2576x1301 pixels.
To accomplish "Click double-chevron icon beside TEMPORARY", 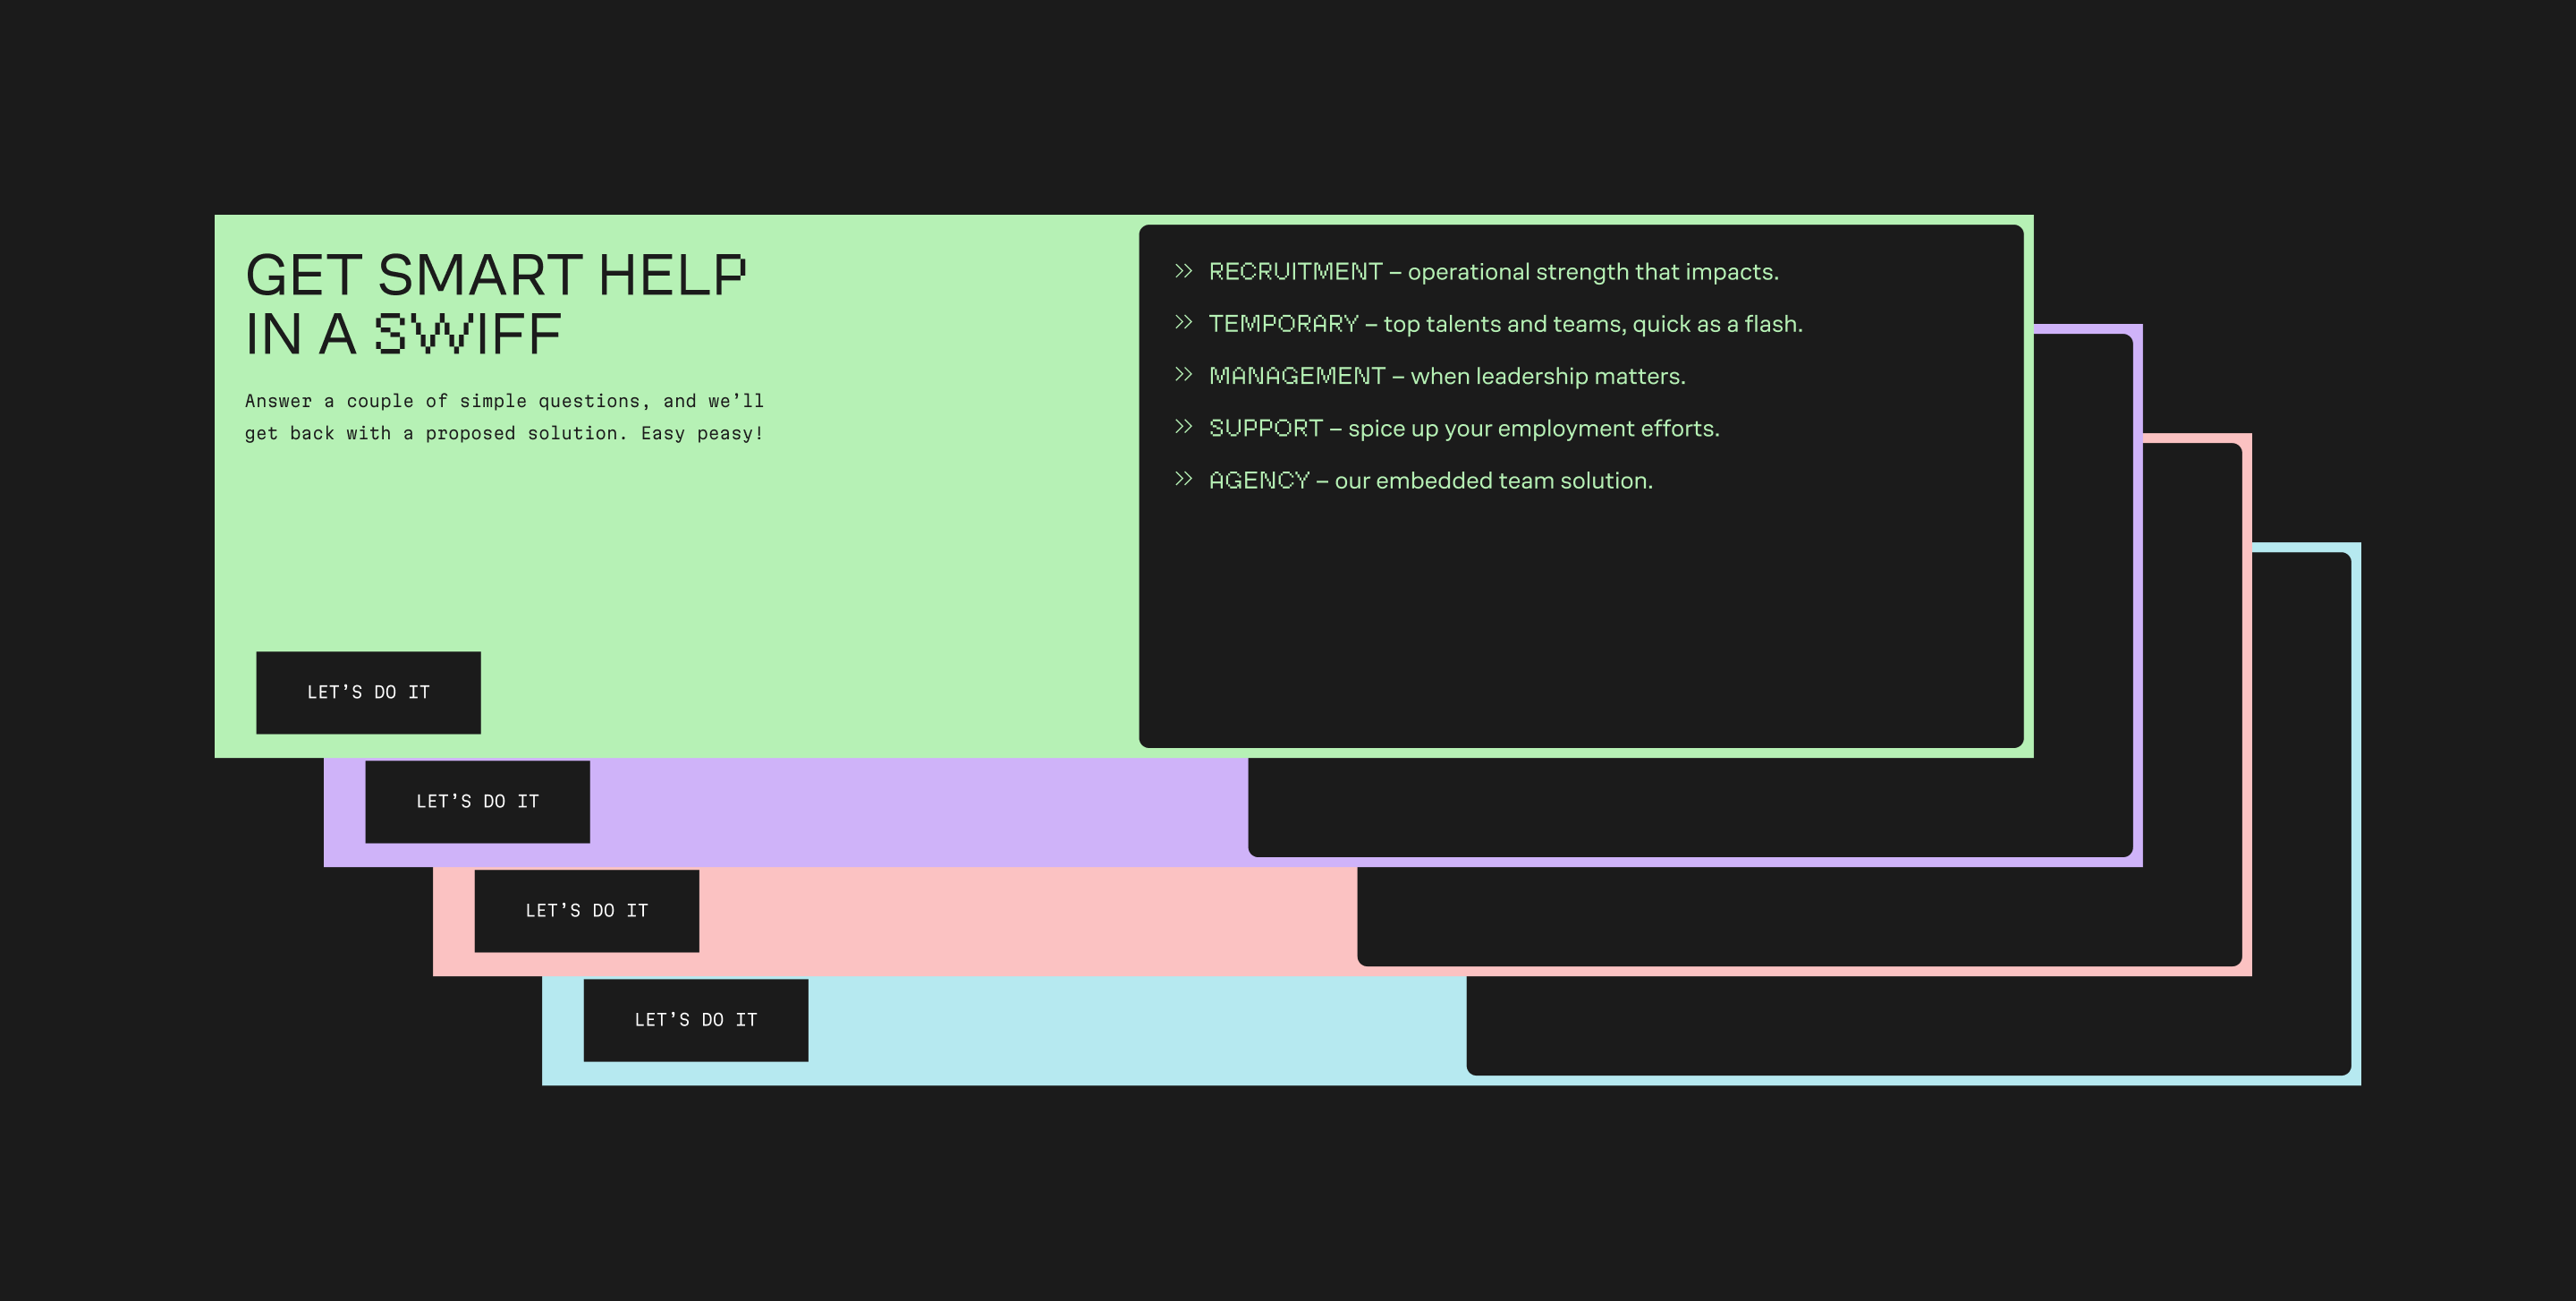I will [x=1183, y=322].
